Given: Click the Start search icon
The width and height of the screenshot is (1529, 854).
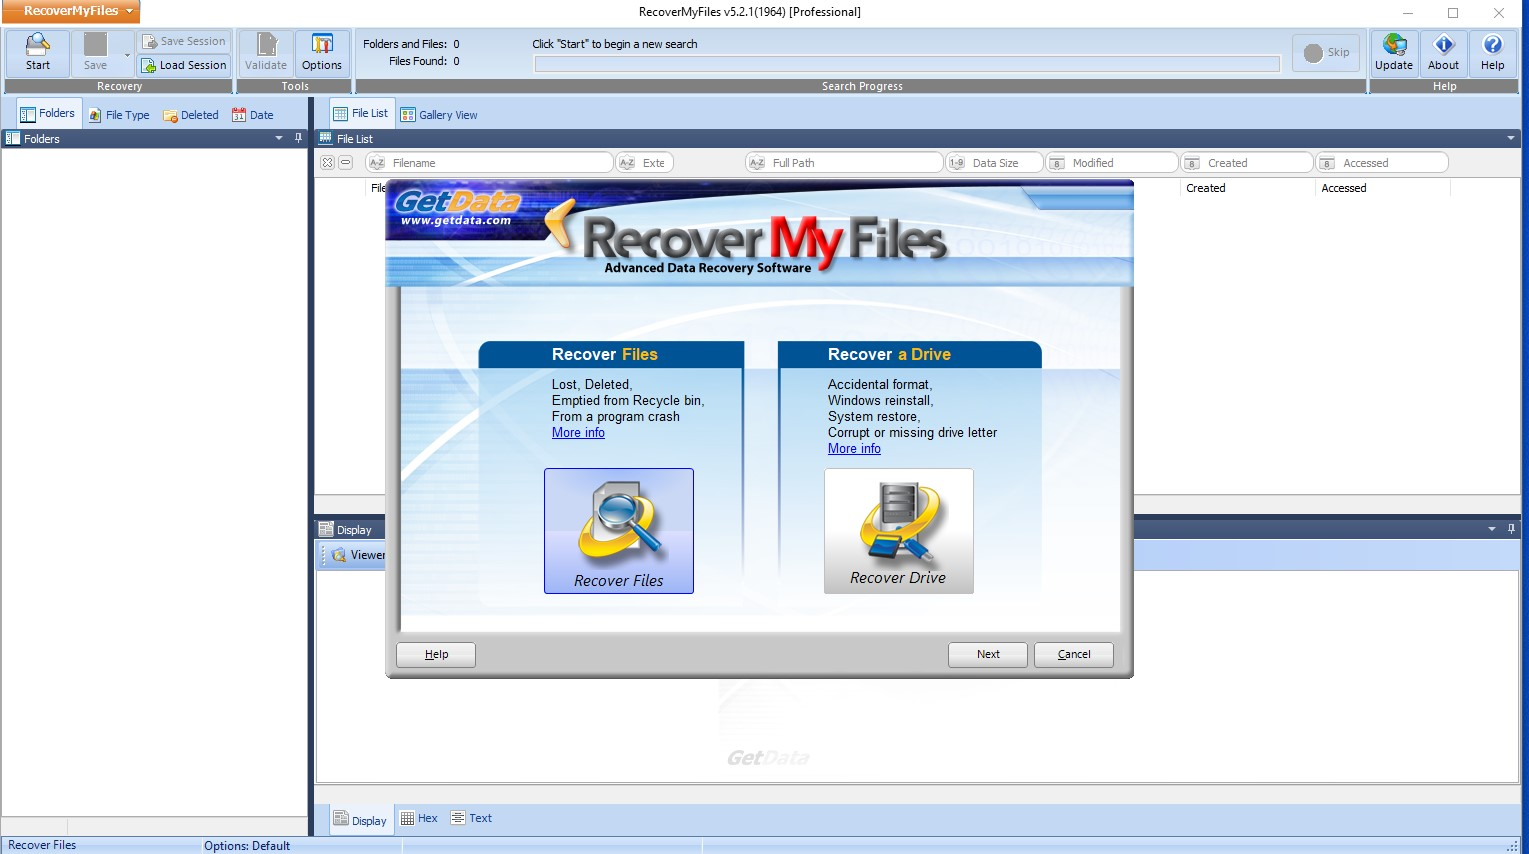Looking at the screenshot, I should pos(38,53).
